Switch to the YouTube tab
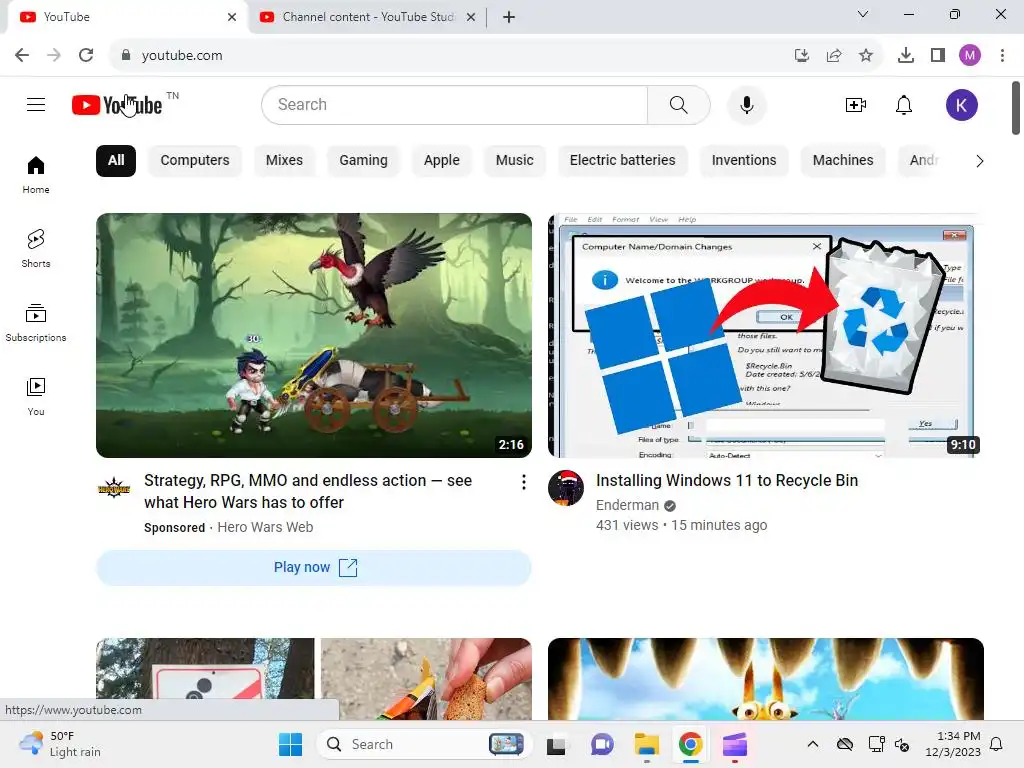Viewport: 1024px width, 768px height. (124, 17)
